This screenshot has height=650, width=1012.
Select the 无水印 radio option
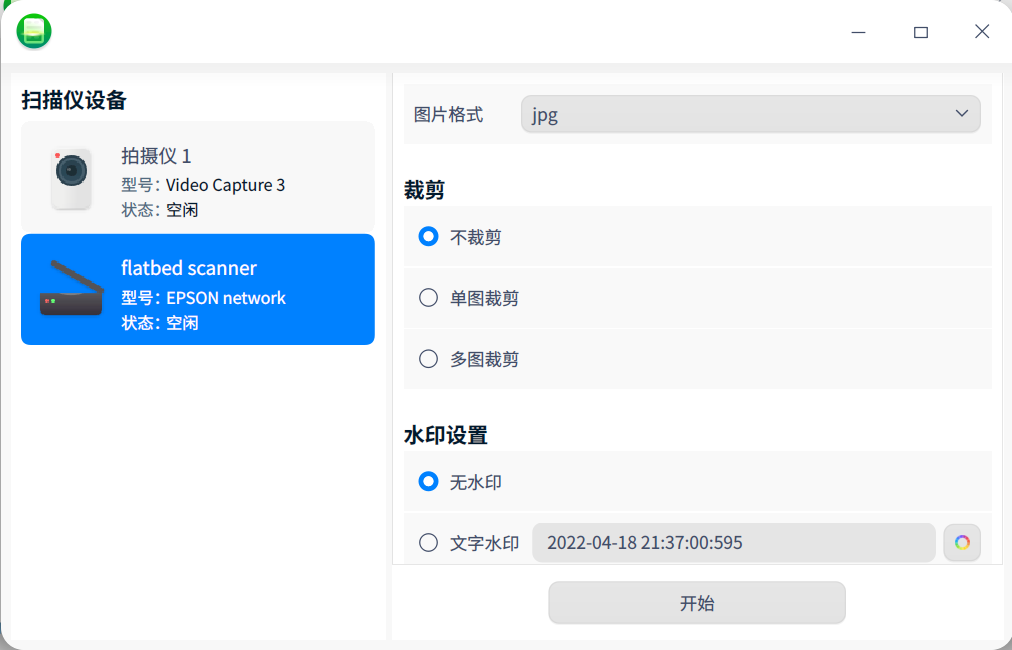point(429,482)
